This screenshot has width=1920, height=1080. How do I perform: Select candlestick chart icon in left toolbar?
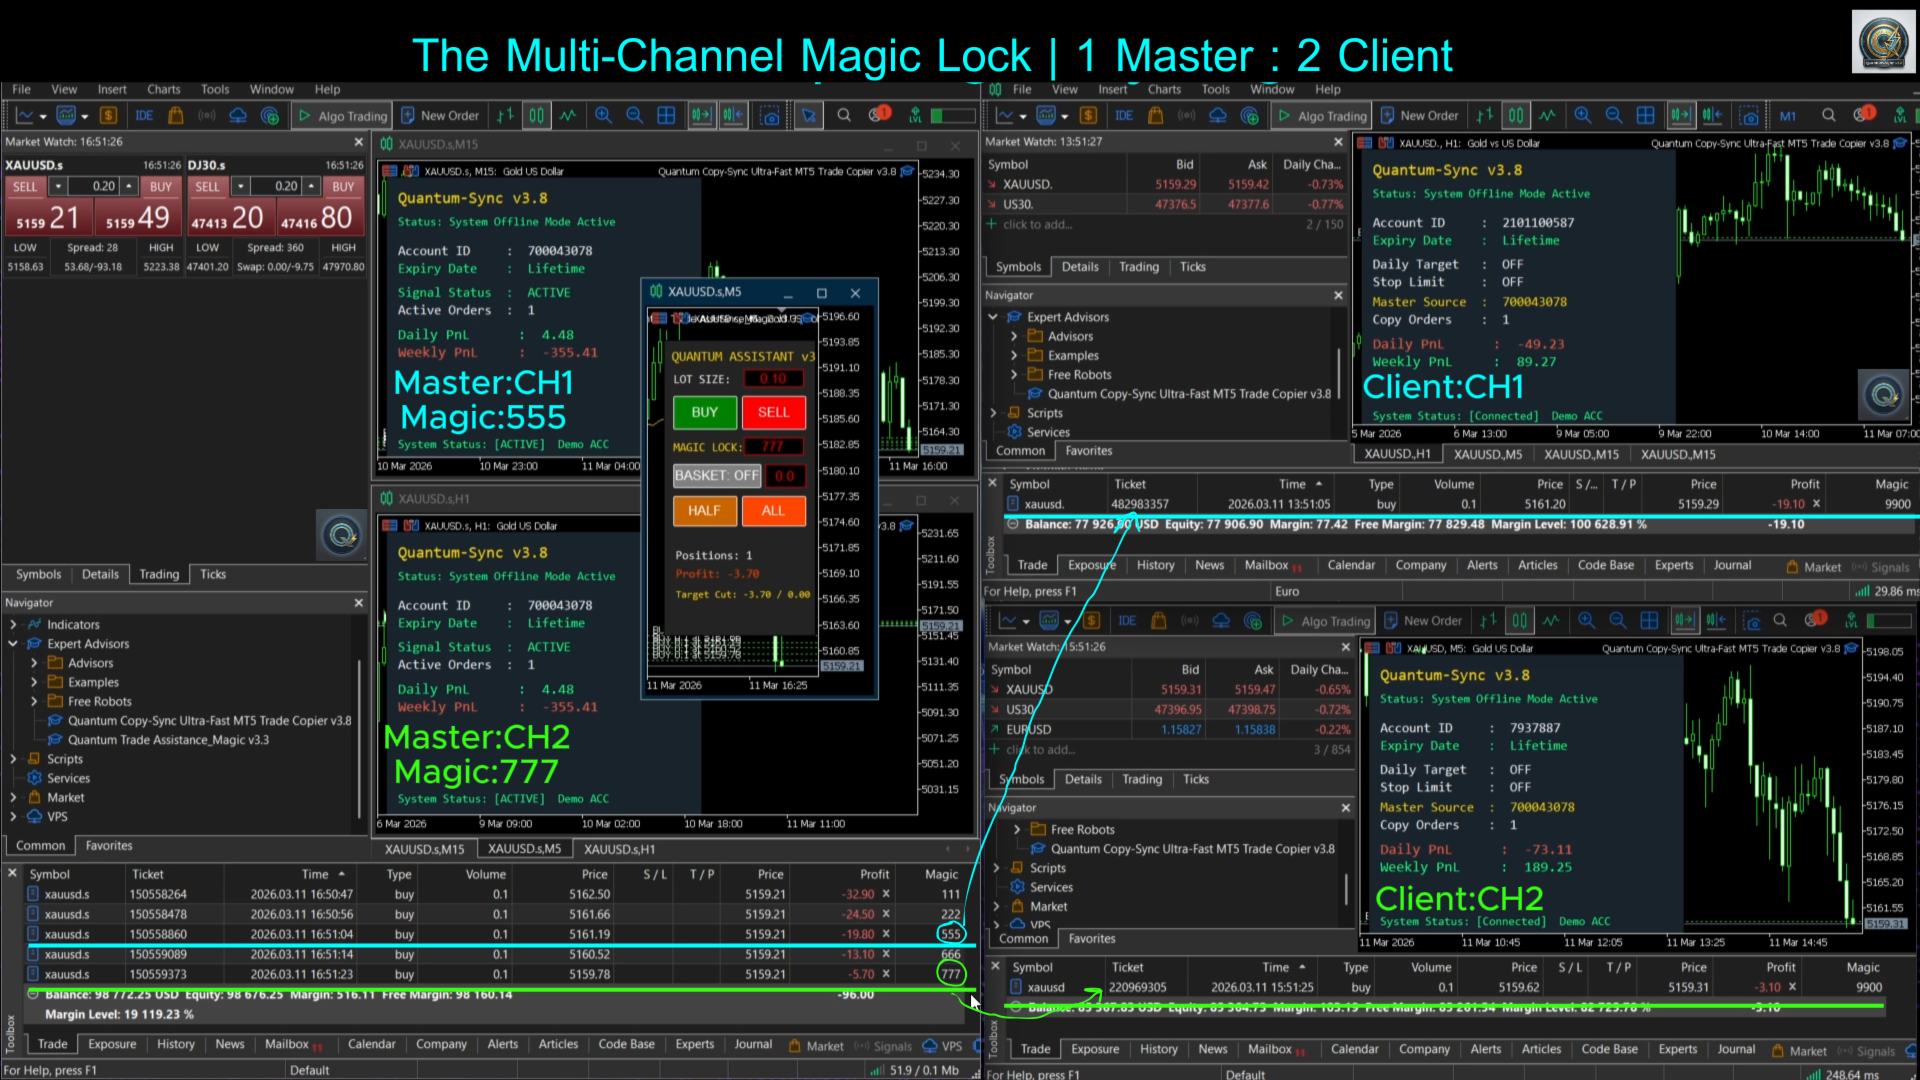click(x=537, y=116)
